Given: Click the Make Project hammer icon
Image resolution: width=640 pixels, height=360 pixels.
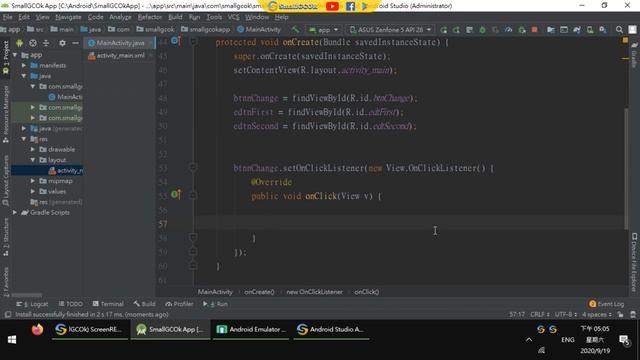Looking at the screenshot, I should tap(295, 29).
